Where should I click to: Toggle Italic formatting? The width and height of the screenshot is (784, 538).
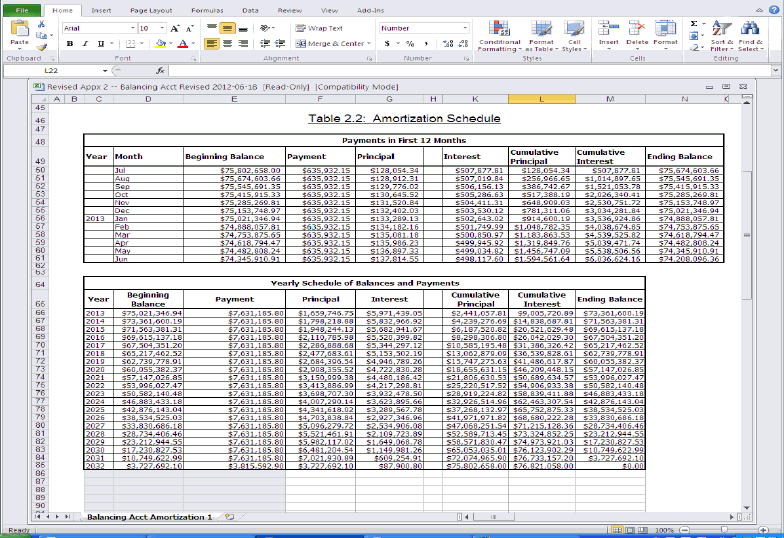tap(86, 44)
